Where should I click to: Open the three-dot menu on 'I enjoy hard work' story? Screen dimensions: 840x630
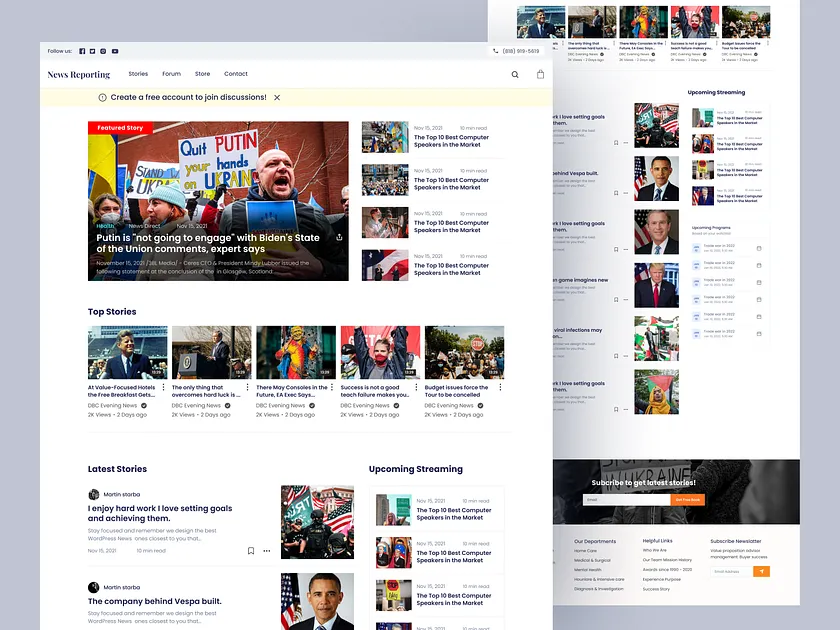(265, 550)
